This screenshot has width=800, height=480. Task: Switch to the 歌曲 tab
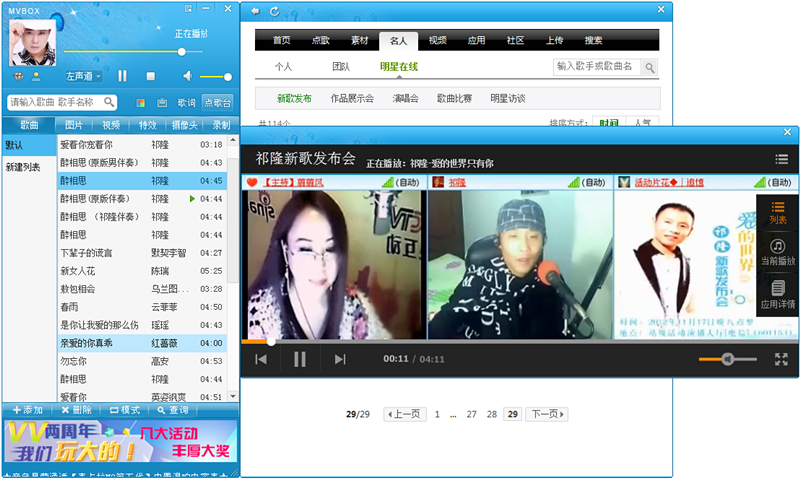[29, 125]
